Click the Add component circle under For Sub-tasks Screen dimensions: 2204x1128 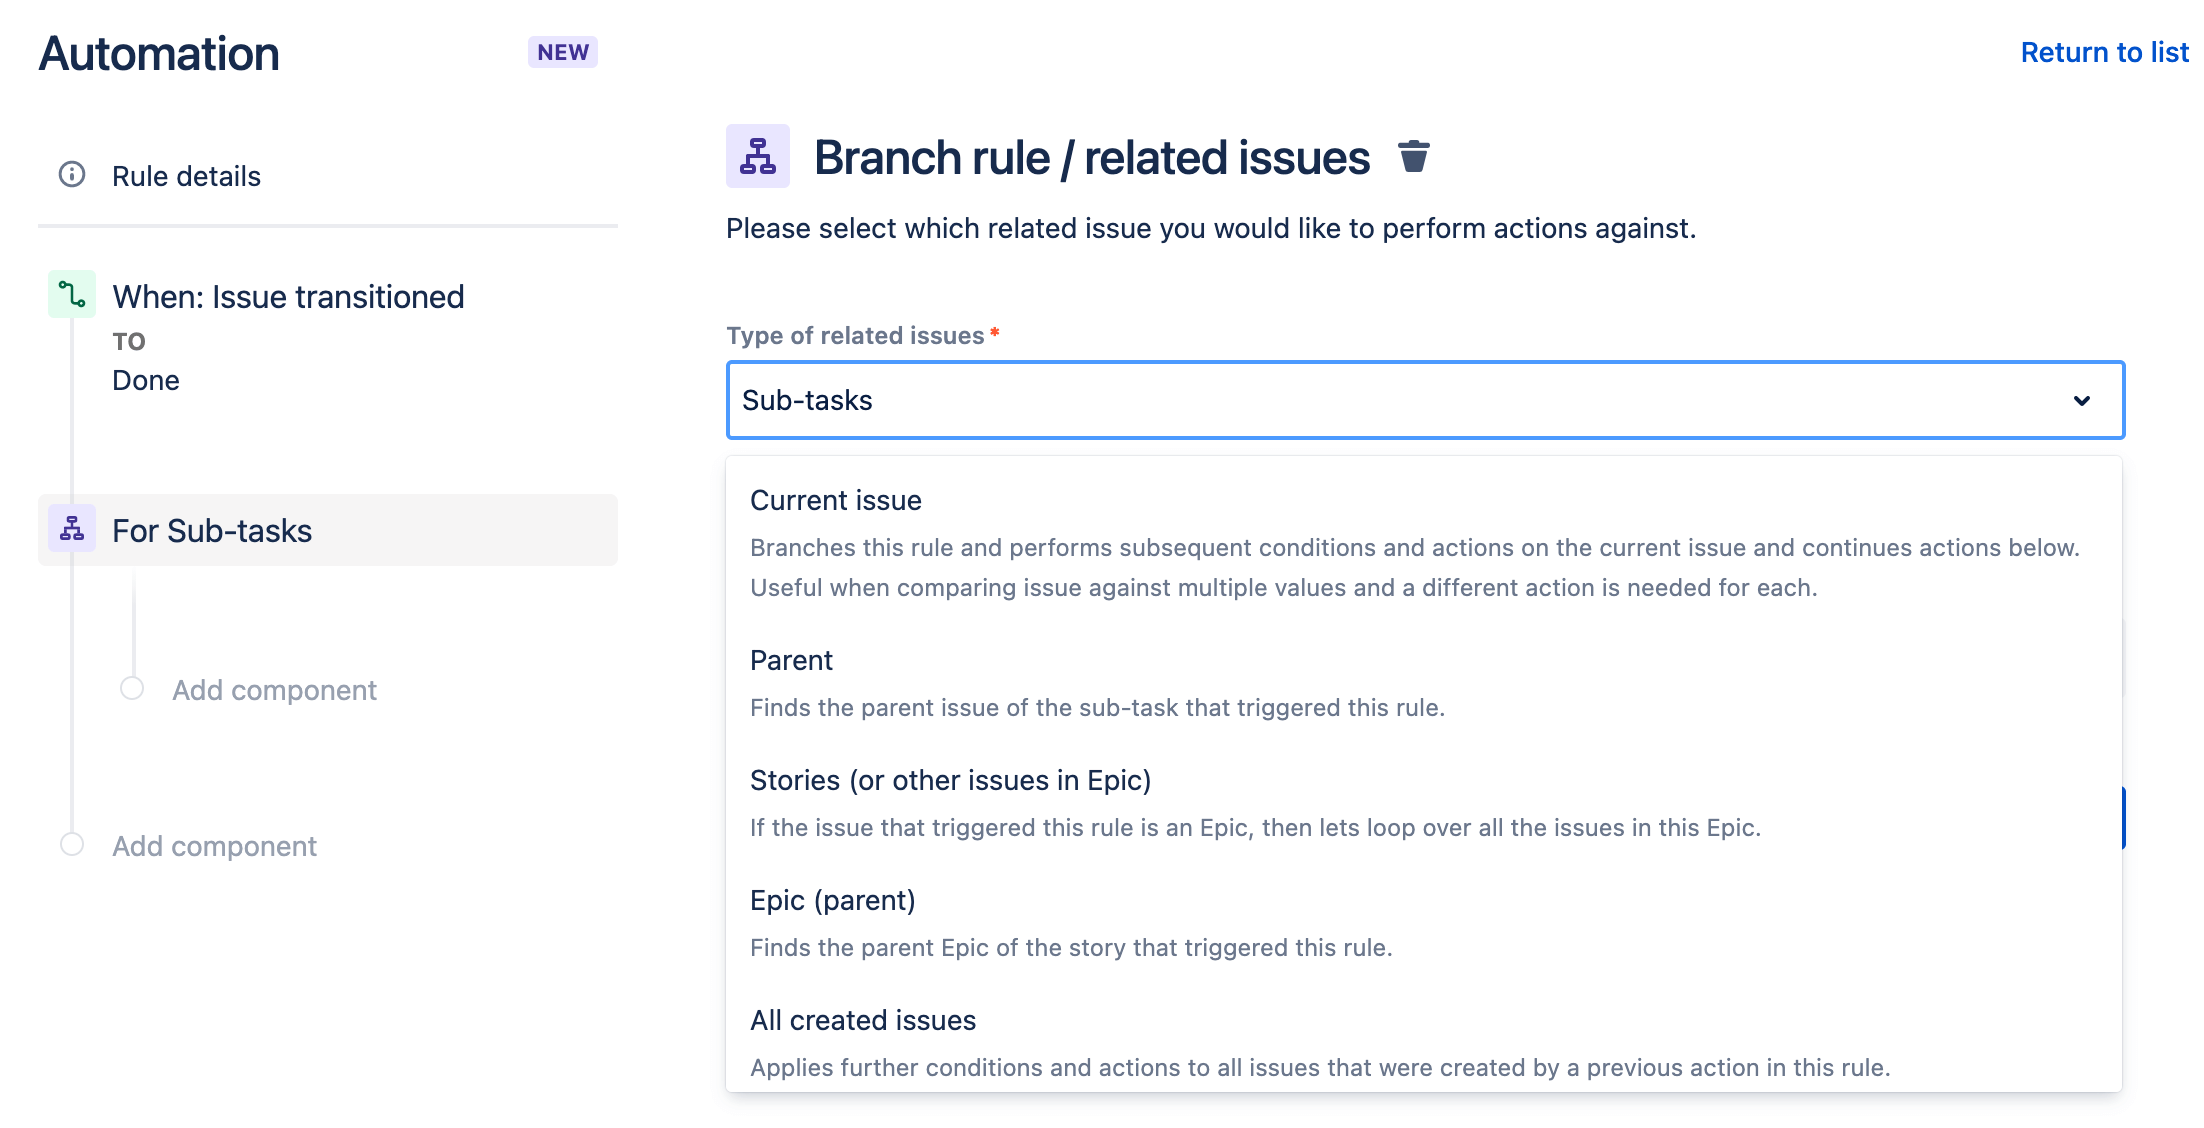(131, 689)
